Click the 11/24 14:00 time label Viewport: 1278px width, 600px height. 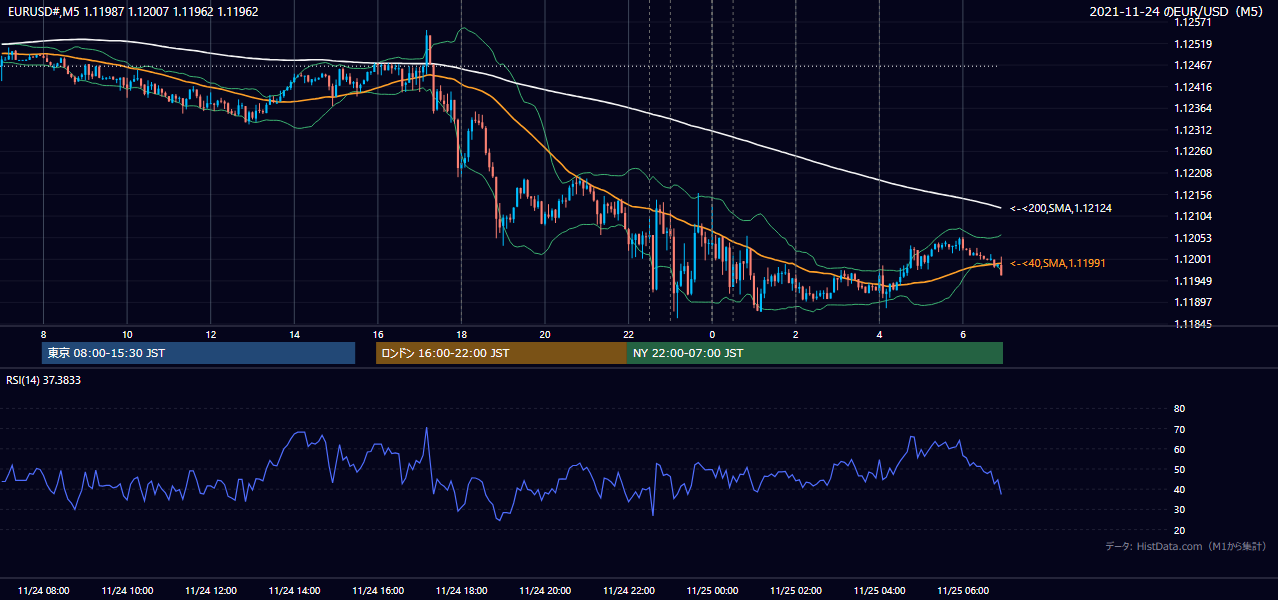[x=294, y=591]
